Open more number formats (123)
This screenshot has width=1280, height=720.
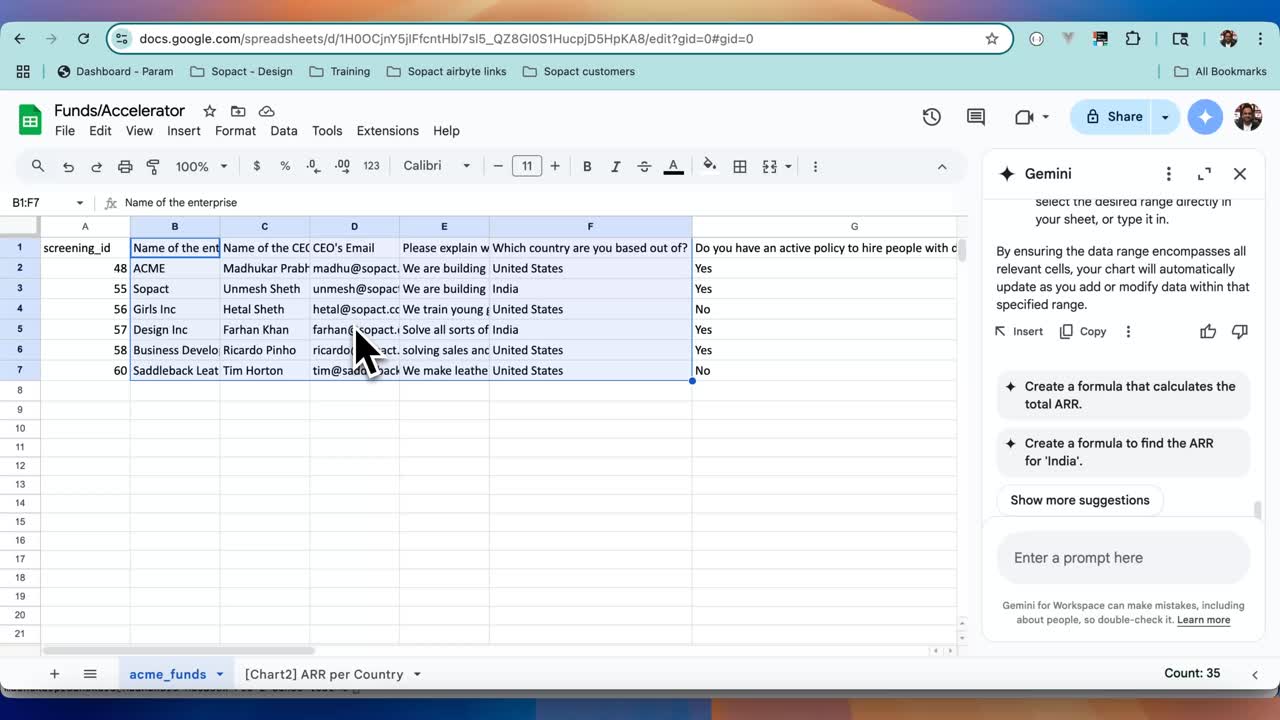371,166
